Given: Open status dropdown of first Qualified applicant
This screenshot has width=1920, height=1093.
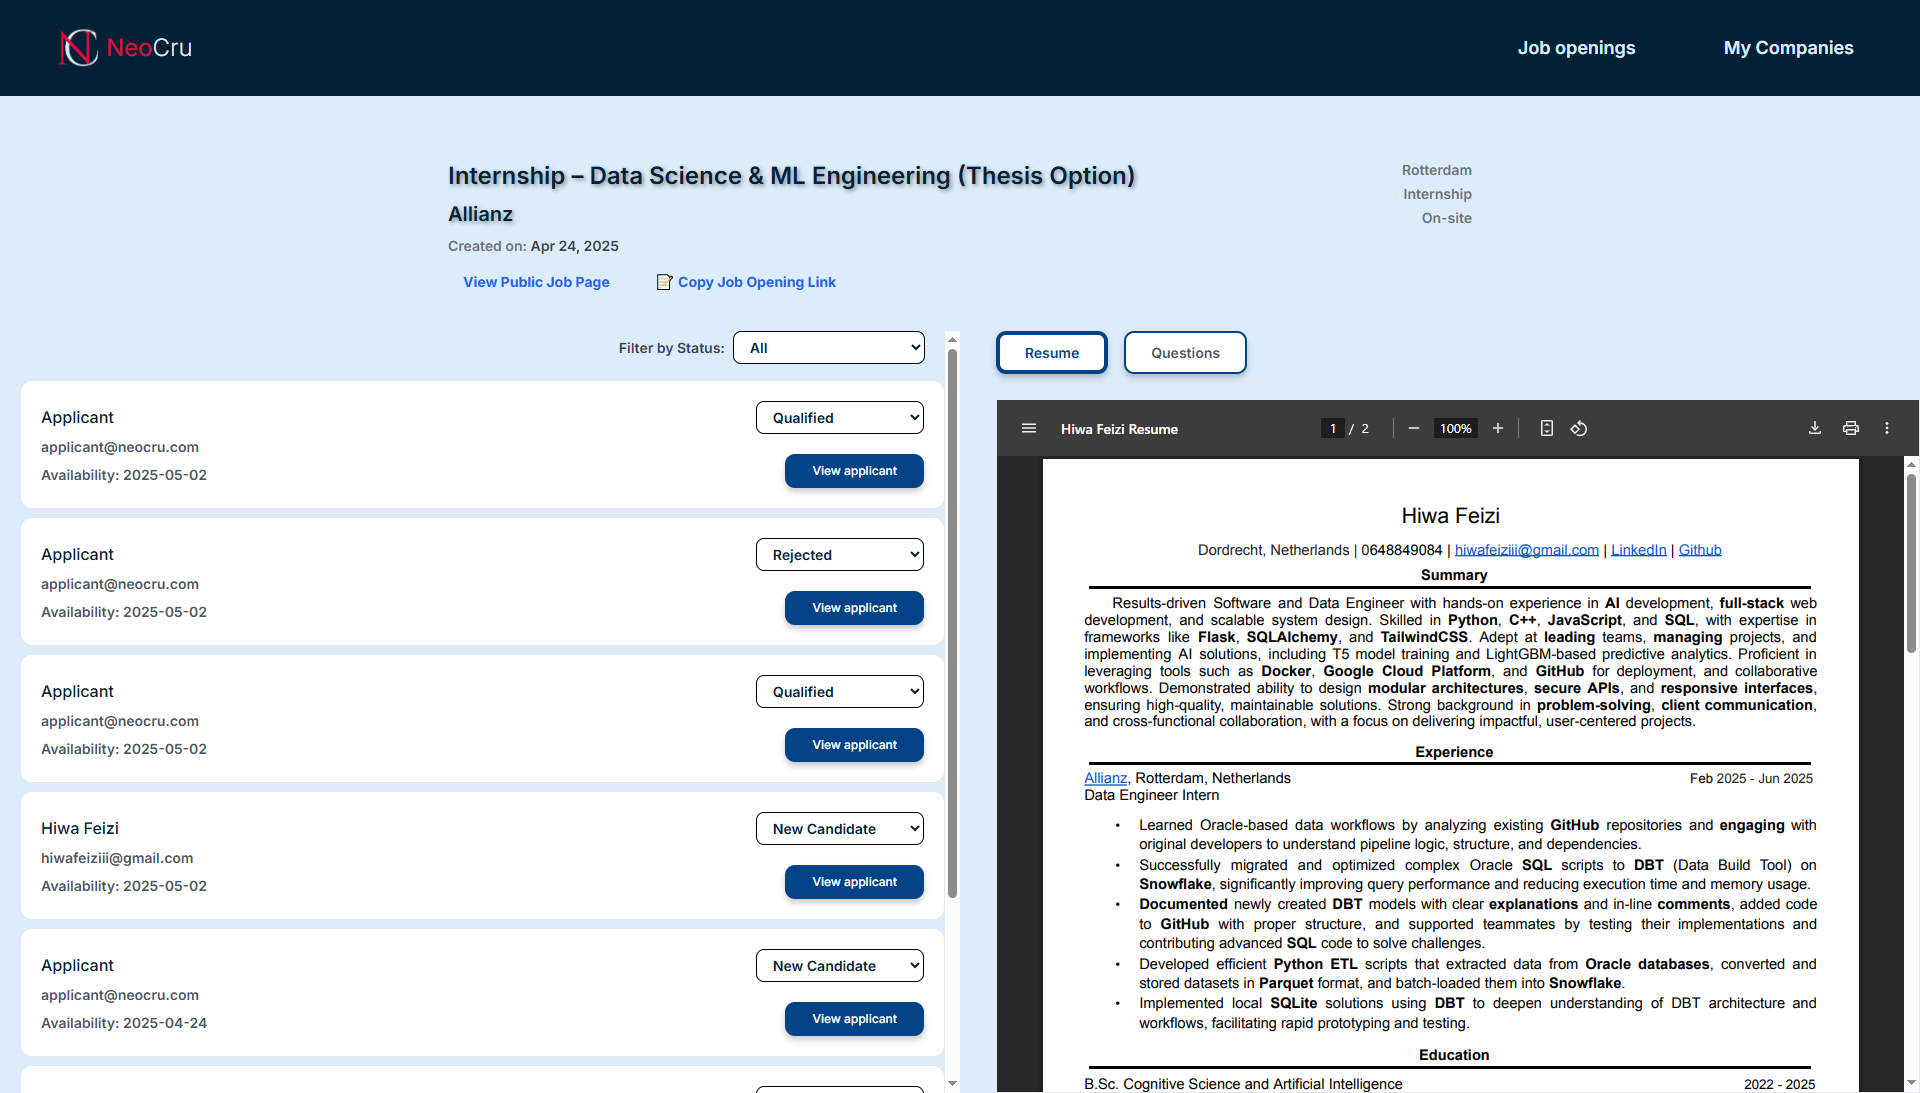Looking at the screenshot, I should pyautogui.click(x=840, y=418).
